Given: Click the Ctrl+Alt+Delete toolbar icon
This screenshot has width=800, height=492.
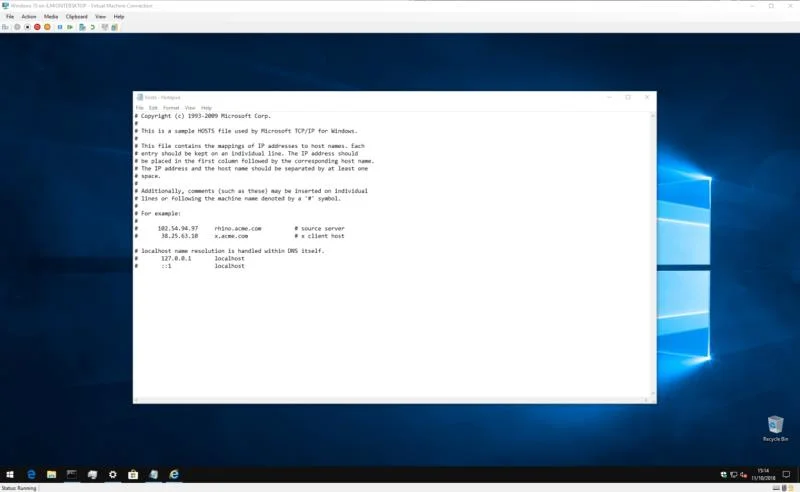Looking at the screenshot, I should point(5,27).
